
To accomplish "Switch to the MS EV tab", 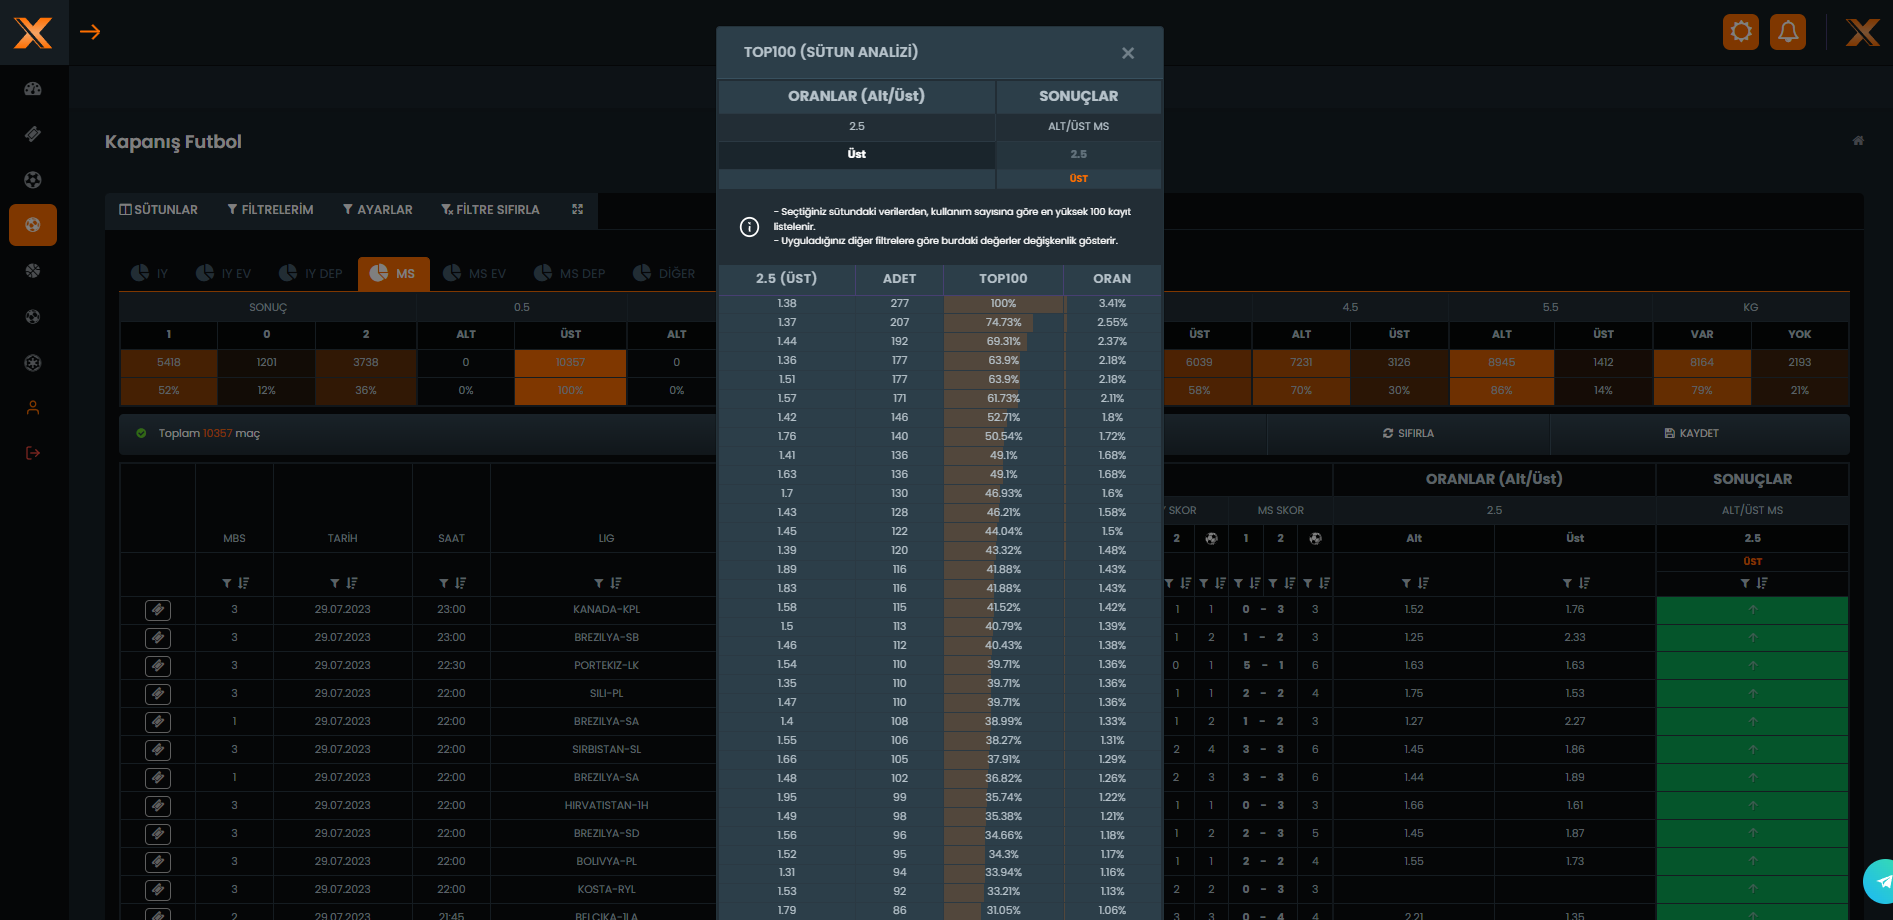I will [475, 274].
